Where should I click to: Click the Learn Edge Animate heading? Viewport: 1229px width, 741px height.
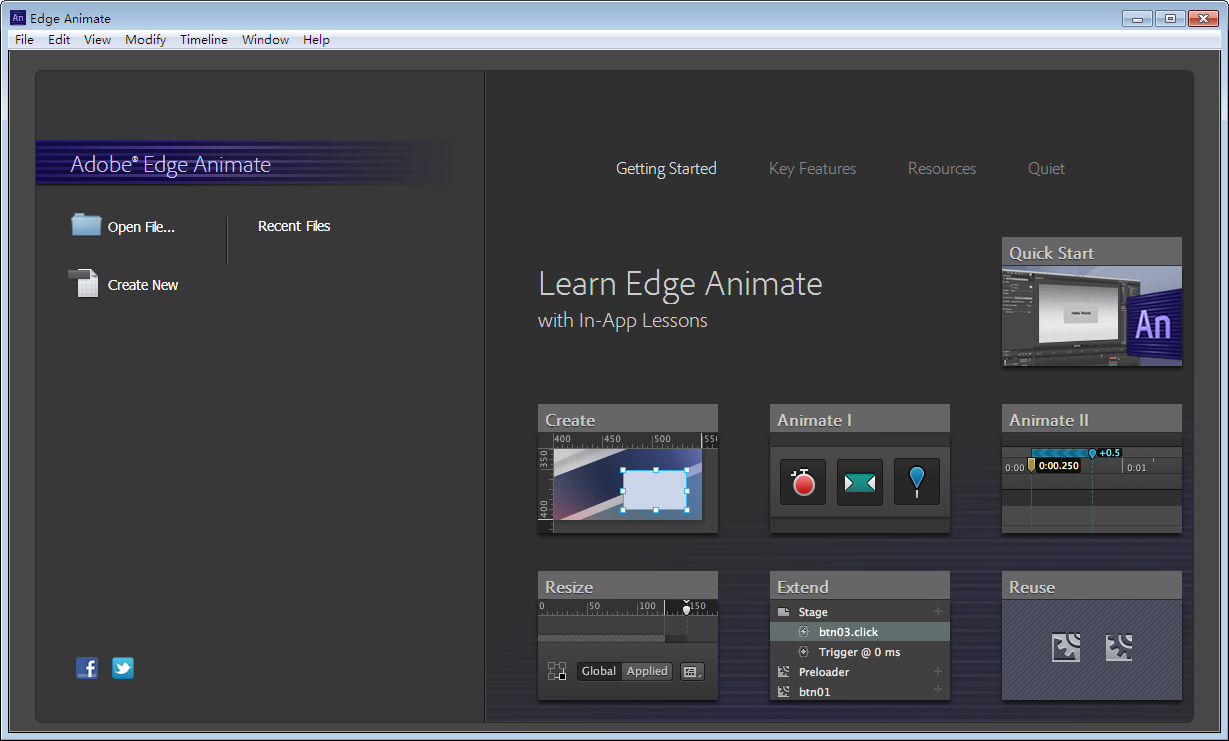click(x=680, y=284)
